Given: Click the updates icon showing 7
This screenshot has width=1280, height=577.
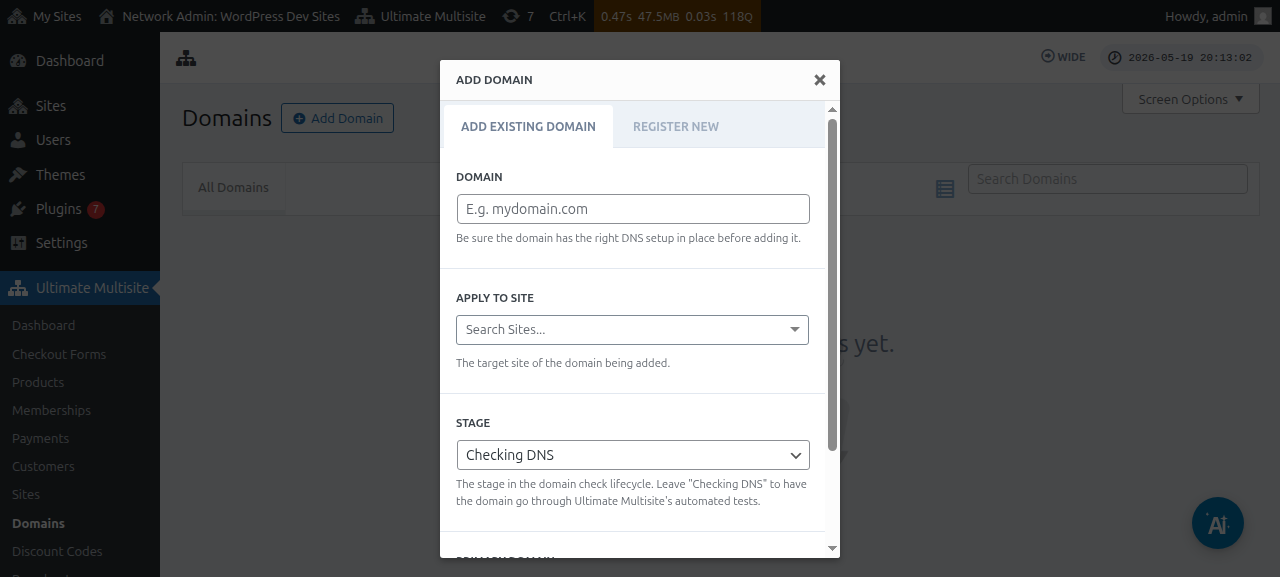Looking at the screenshot, I should pos(518,16).
